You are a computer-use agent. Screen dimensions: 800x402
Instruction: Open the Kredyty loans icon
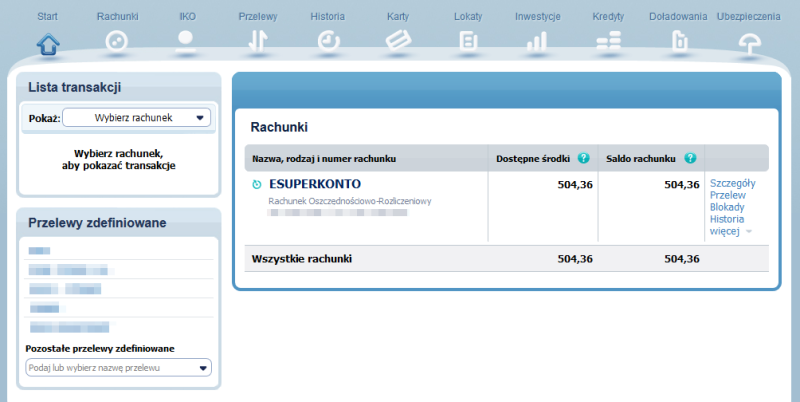pyautogui.click(x=609, y=40)
